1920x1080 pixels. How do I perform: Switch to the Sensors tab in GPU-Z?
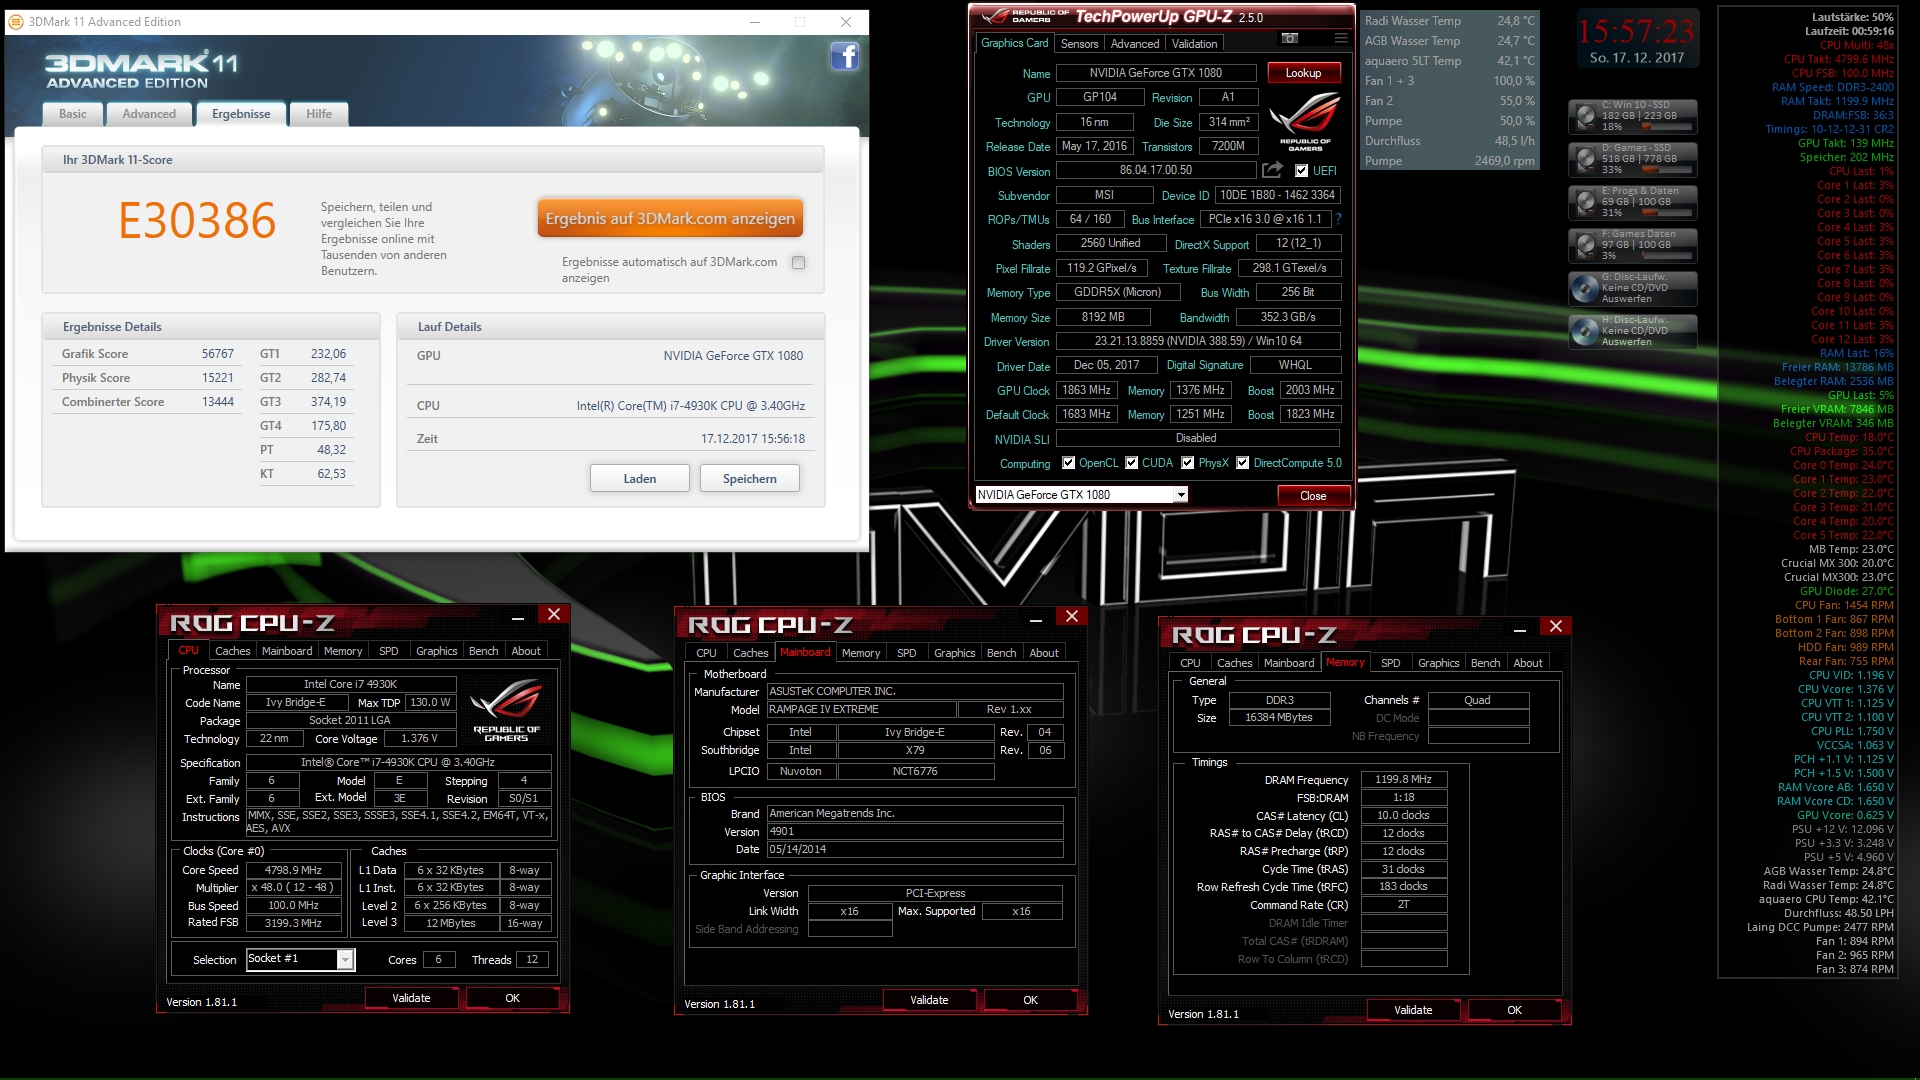point(1079,44)
